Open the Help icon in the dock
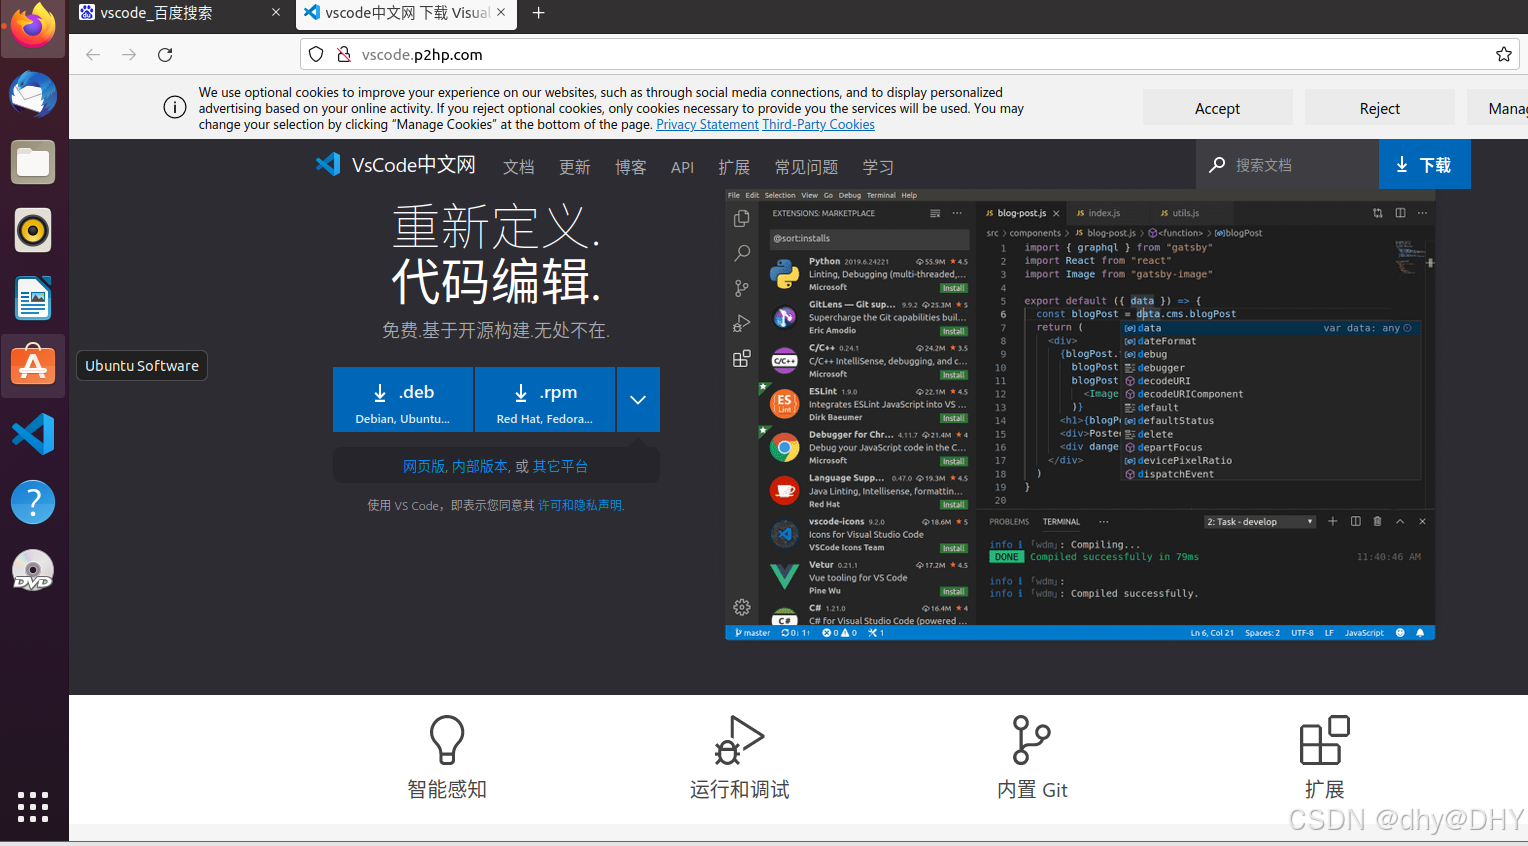 (33, 502)
